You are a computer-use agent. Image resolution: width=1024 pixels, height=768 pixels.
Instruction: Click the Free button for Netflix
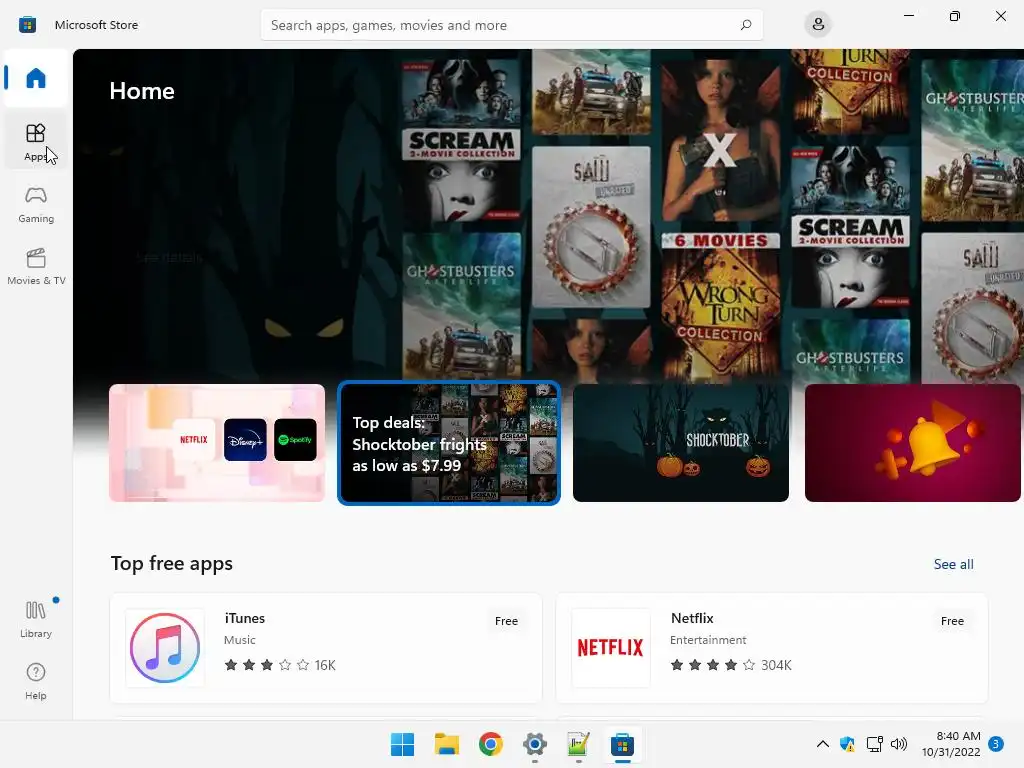tap(952, 621)
